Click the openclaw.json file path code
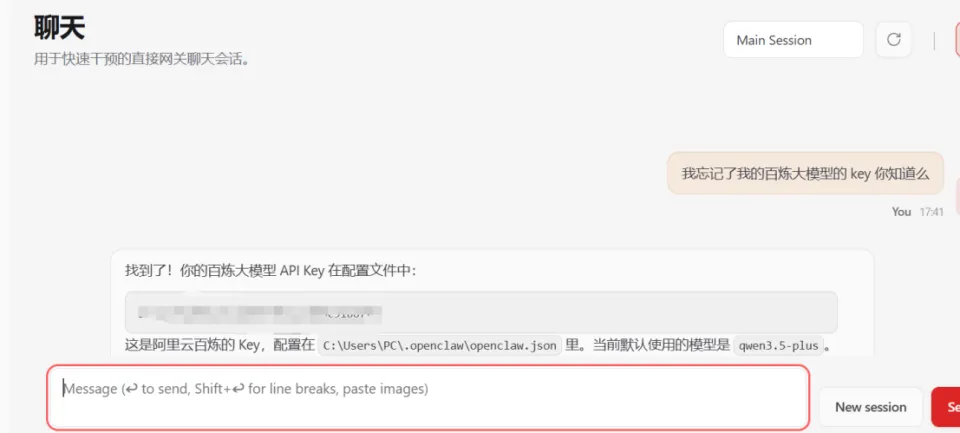Viewport: 960px width, 433px height. point(440,345)
